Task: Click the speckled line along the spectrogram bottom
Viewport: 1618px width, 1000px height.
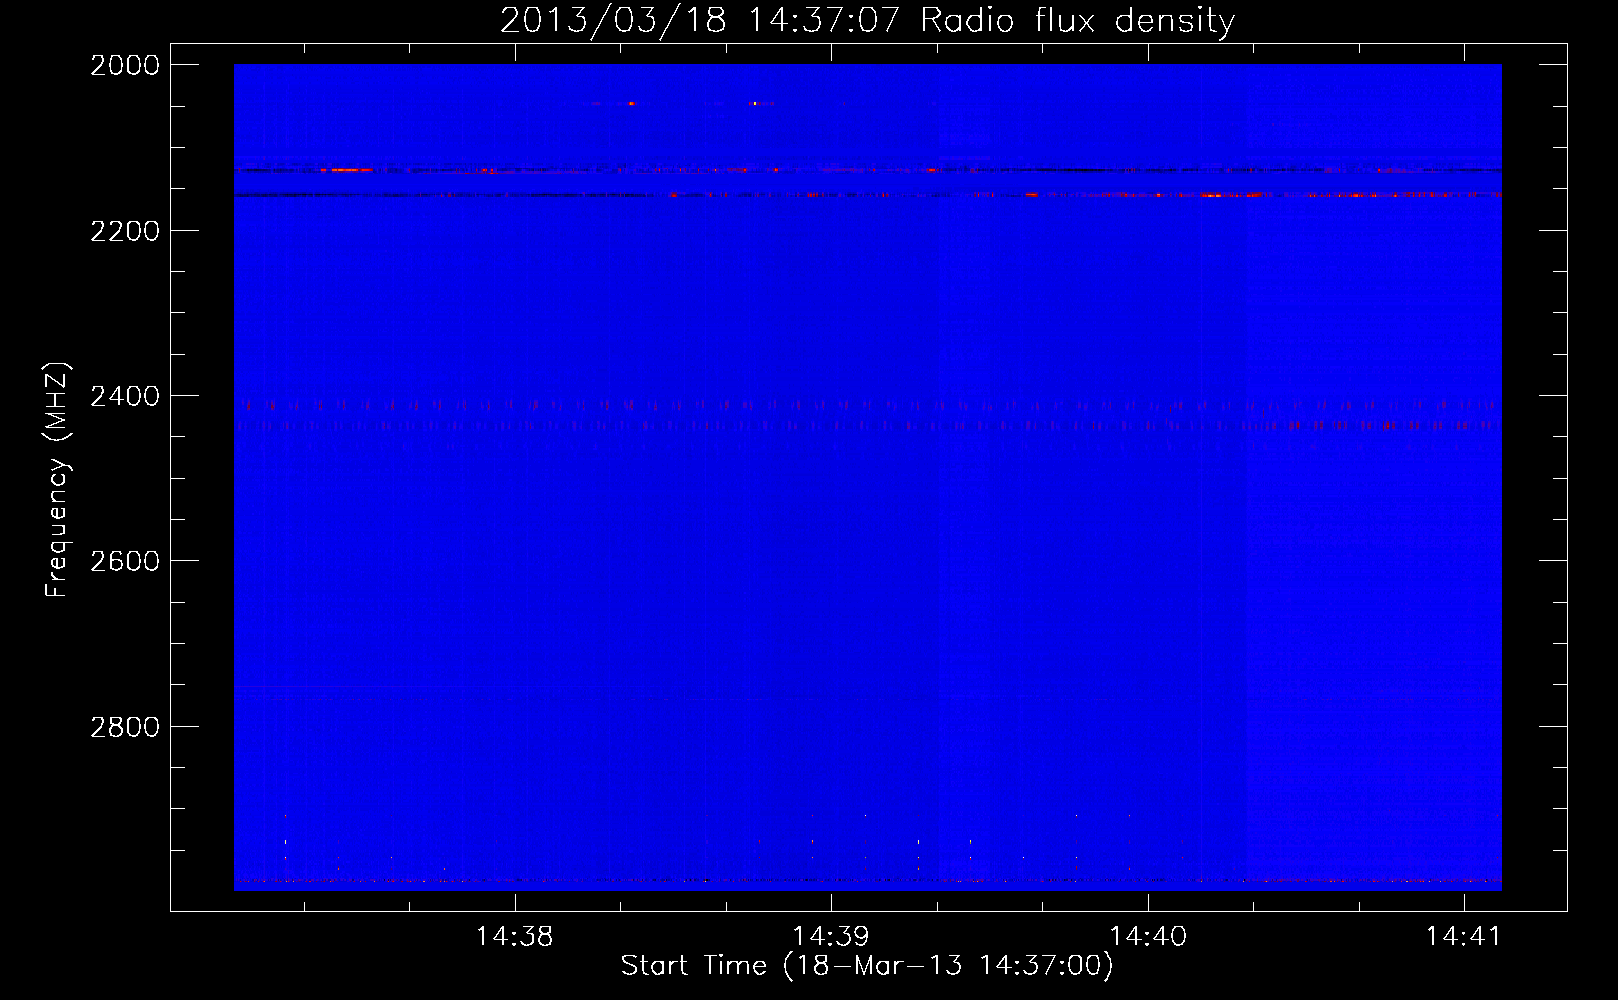Action: (860, 881)
